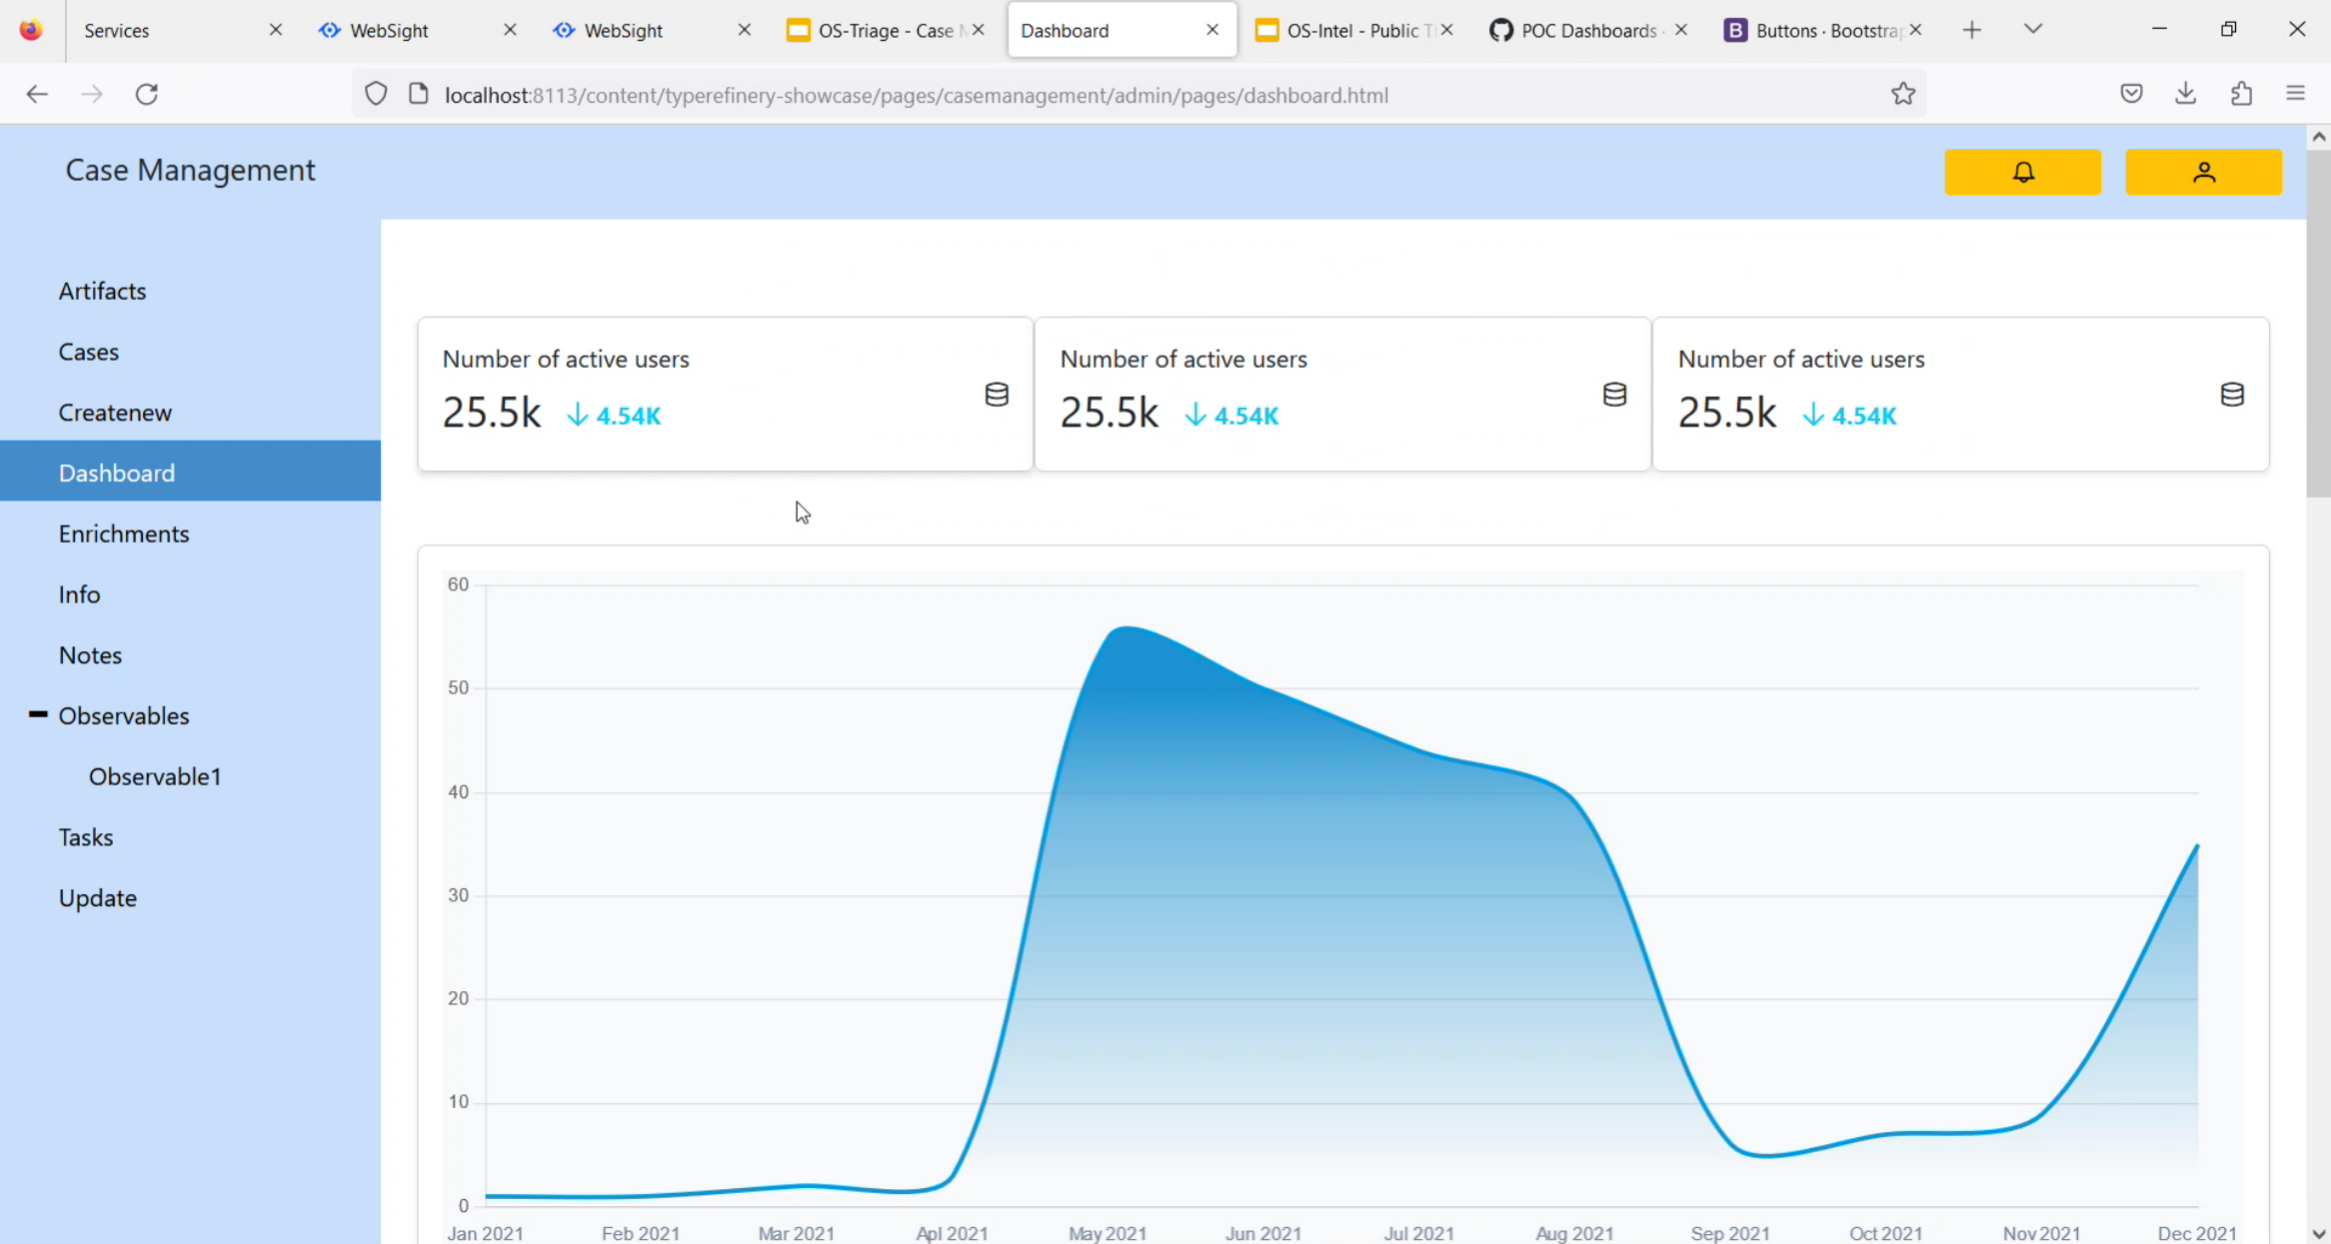Click database icon in first stats card

996,394
